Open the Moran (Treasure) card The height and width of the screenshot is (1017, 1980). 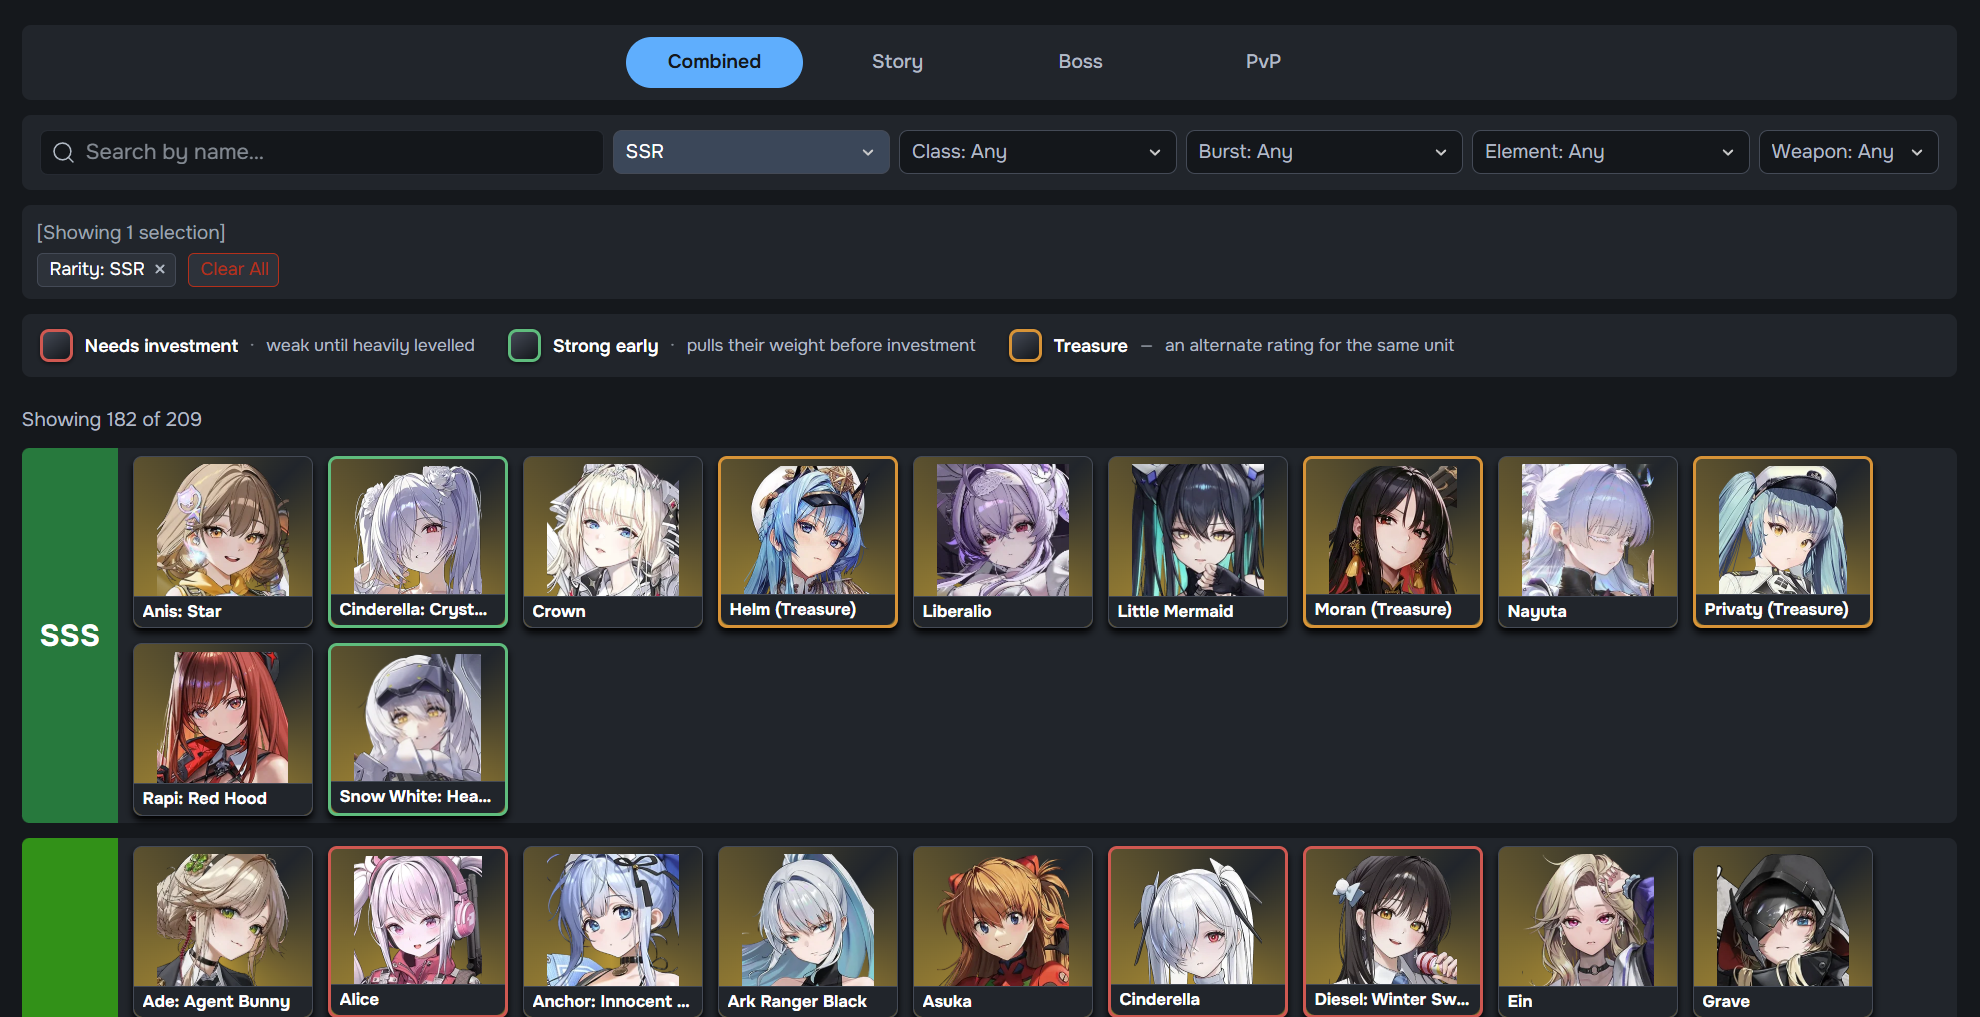click(1393, 542)
